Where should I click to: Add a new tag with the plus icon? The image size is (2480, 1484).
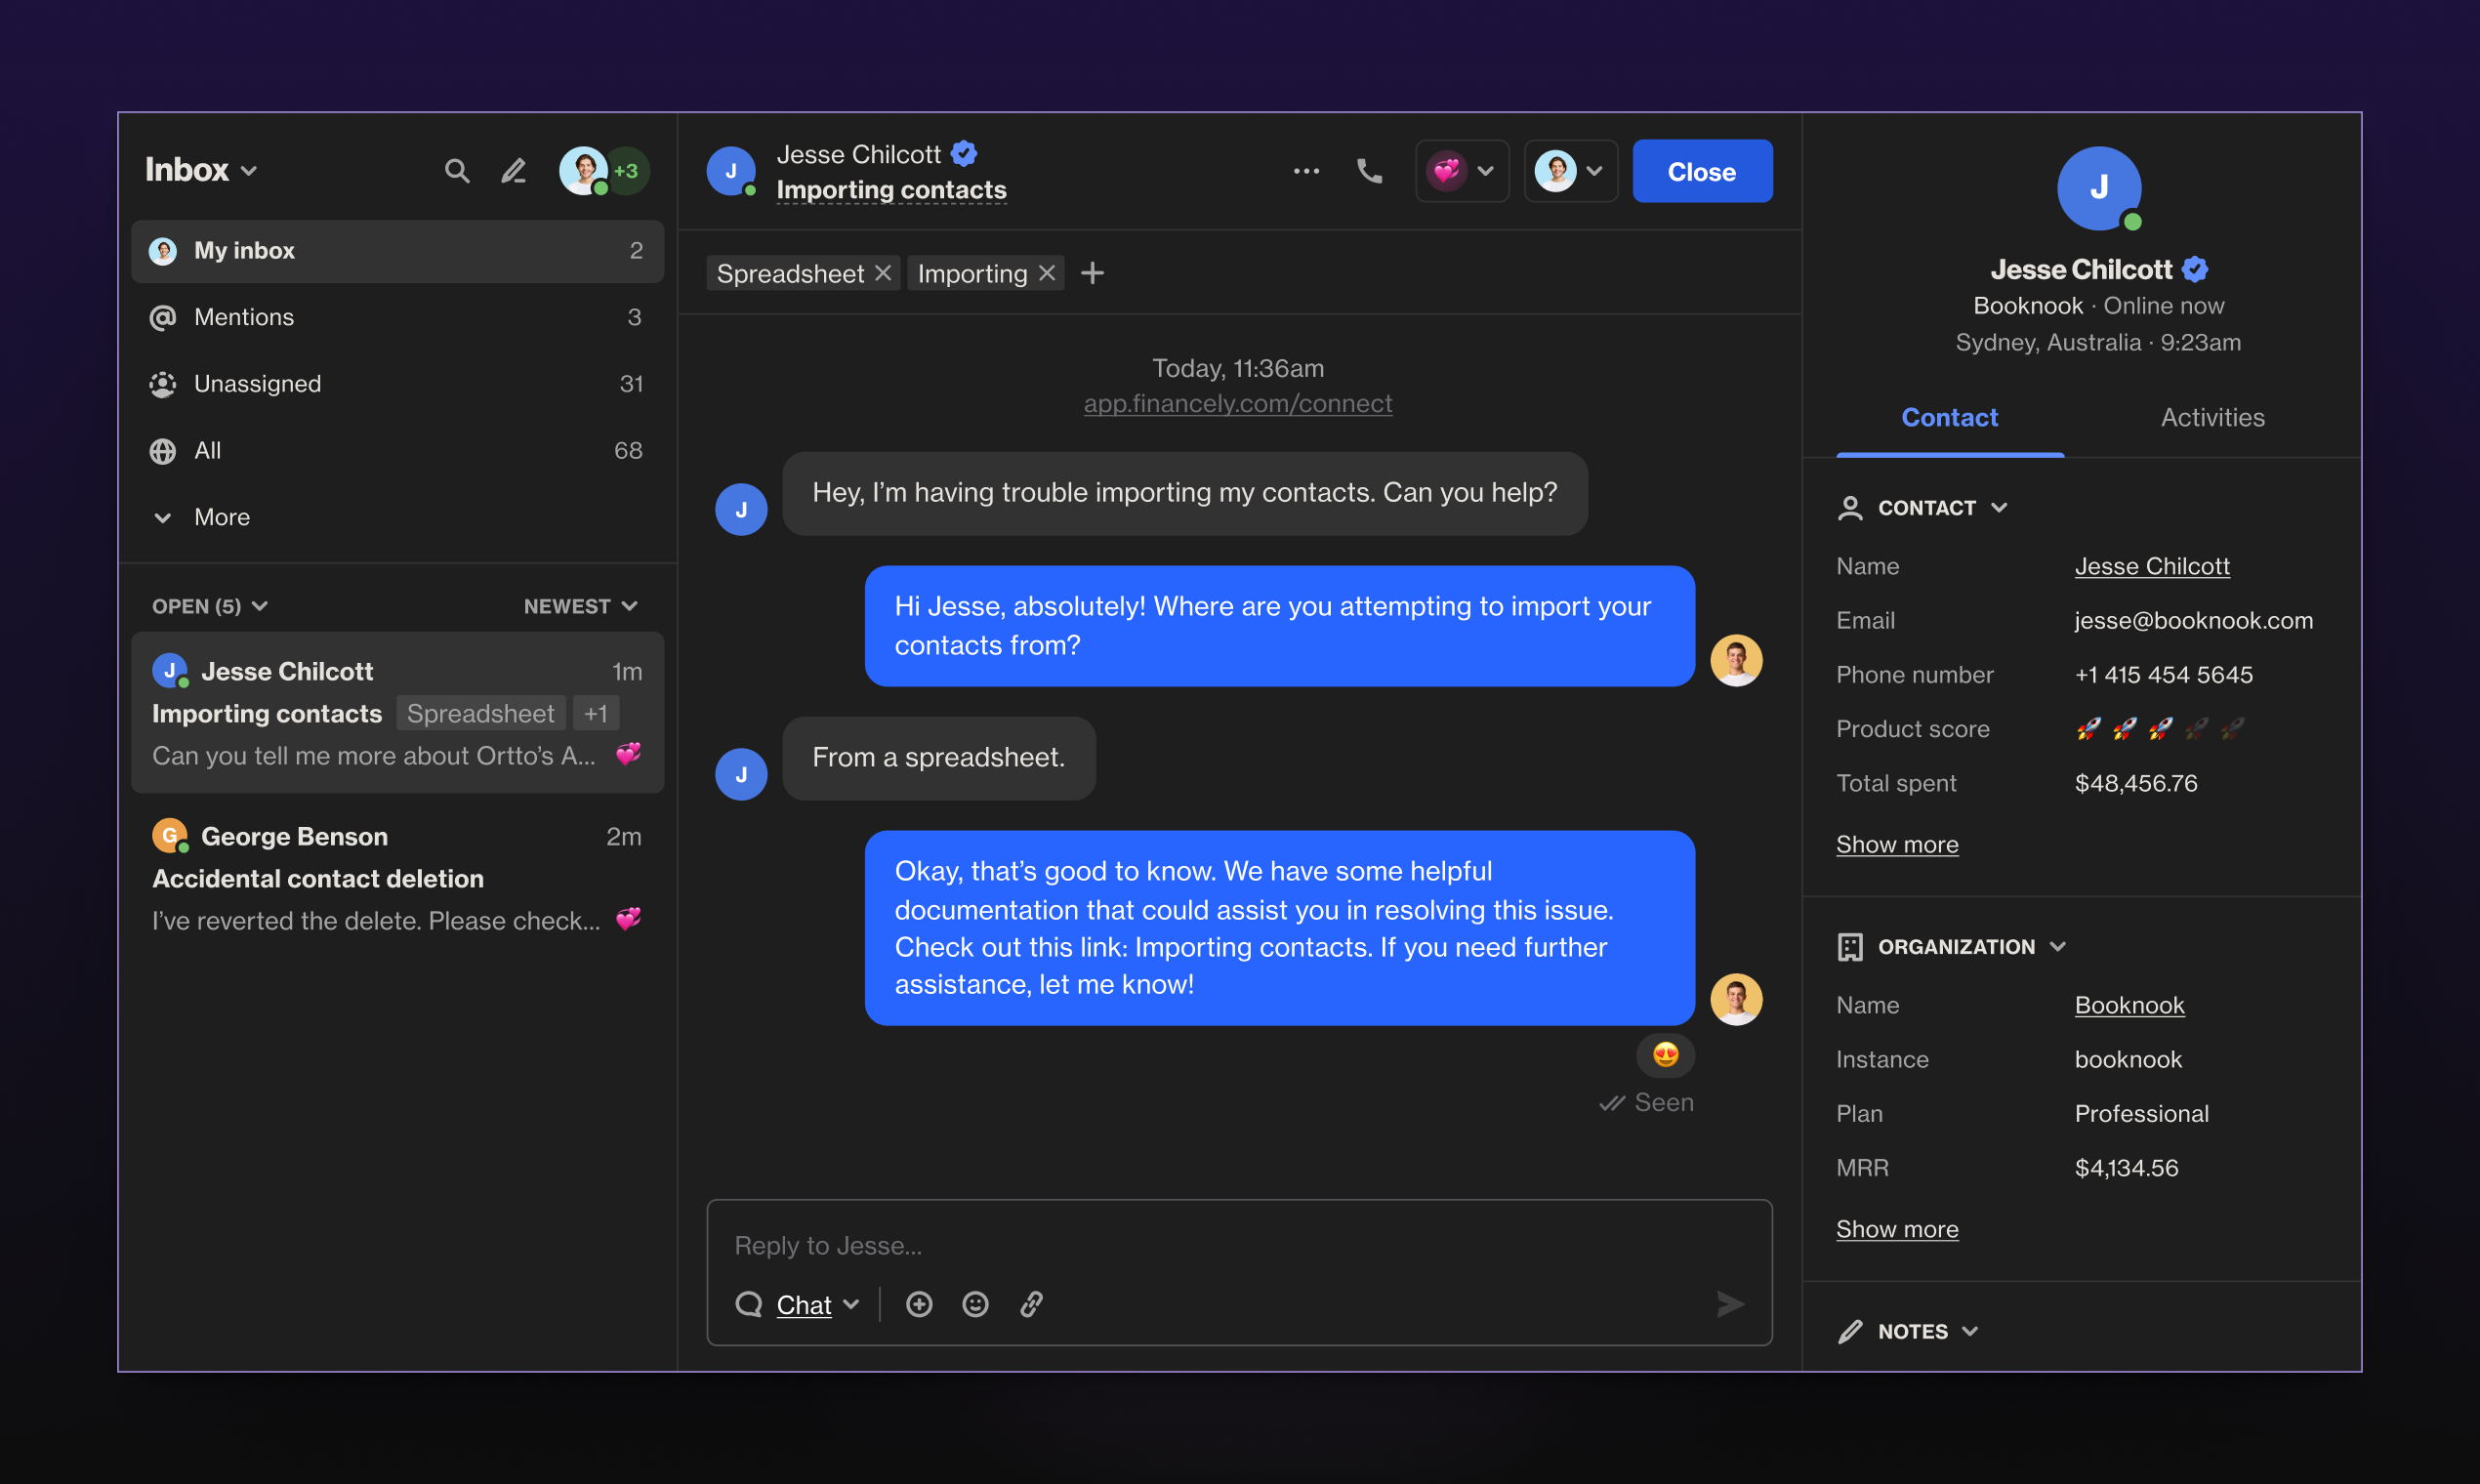point(1092,273)
